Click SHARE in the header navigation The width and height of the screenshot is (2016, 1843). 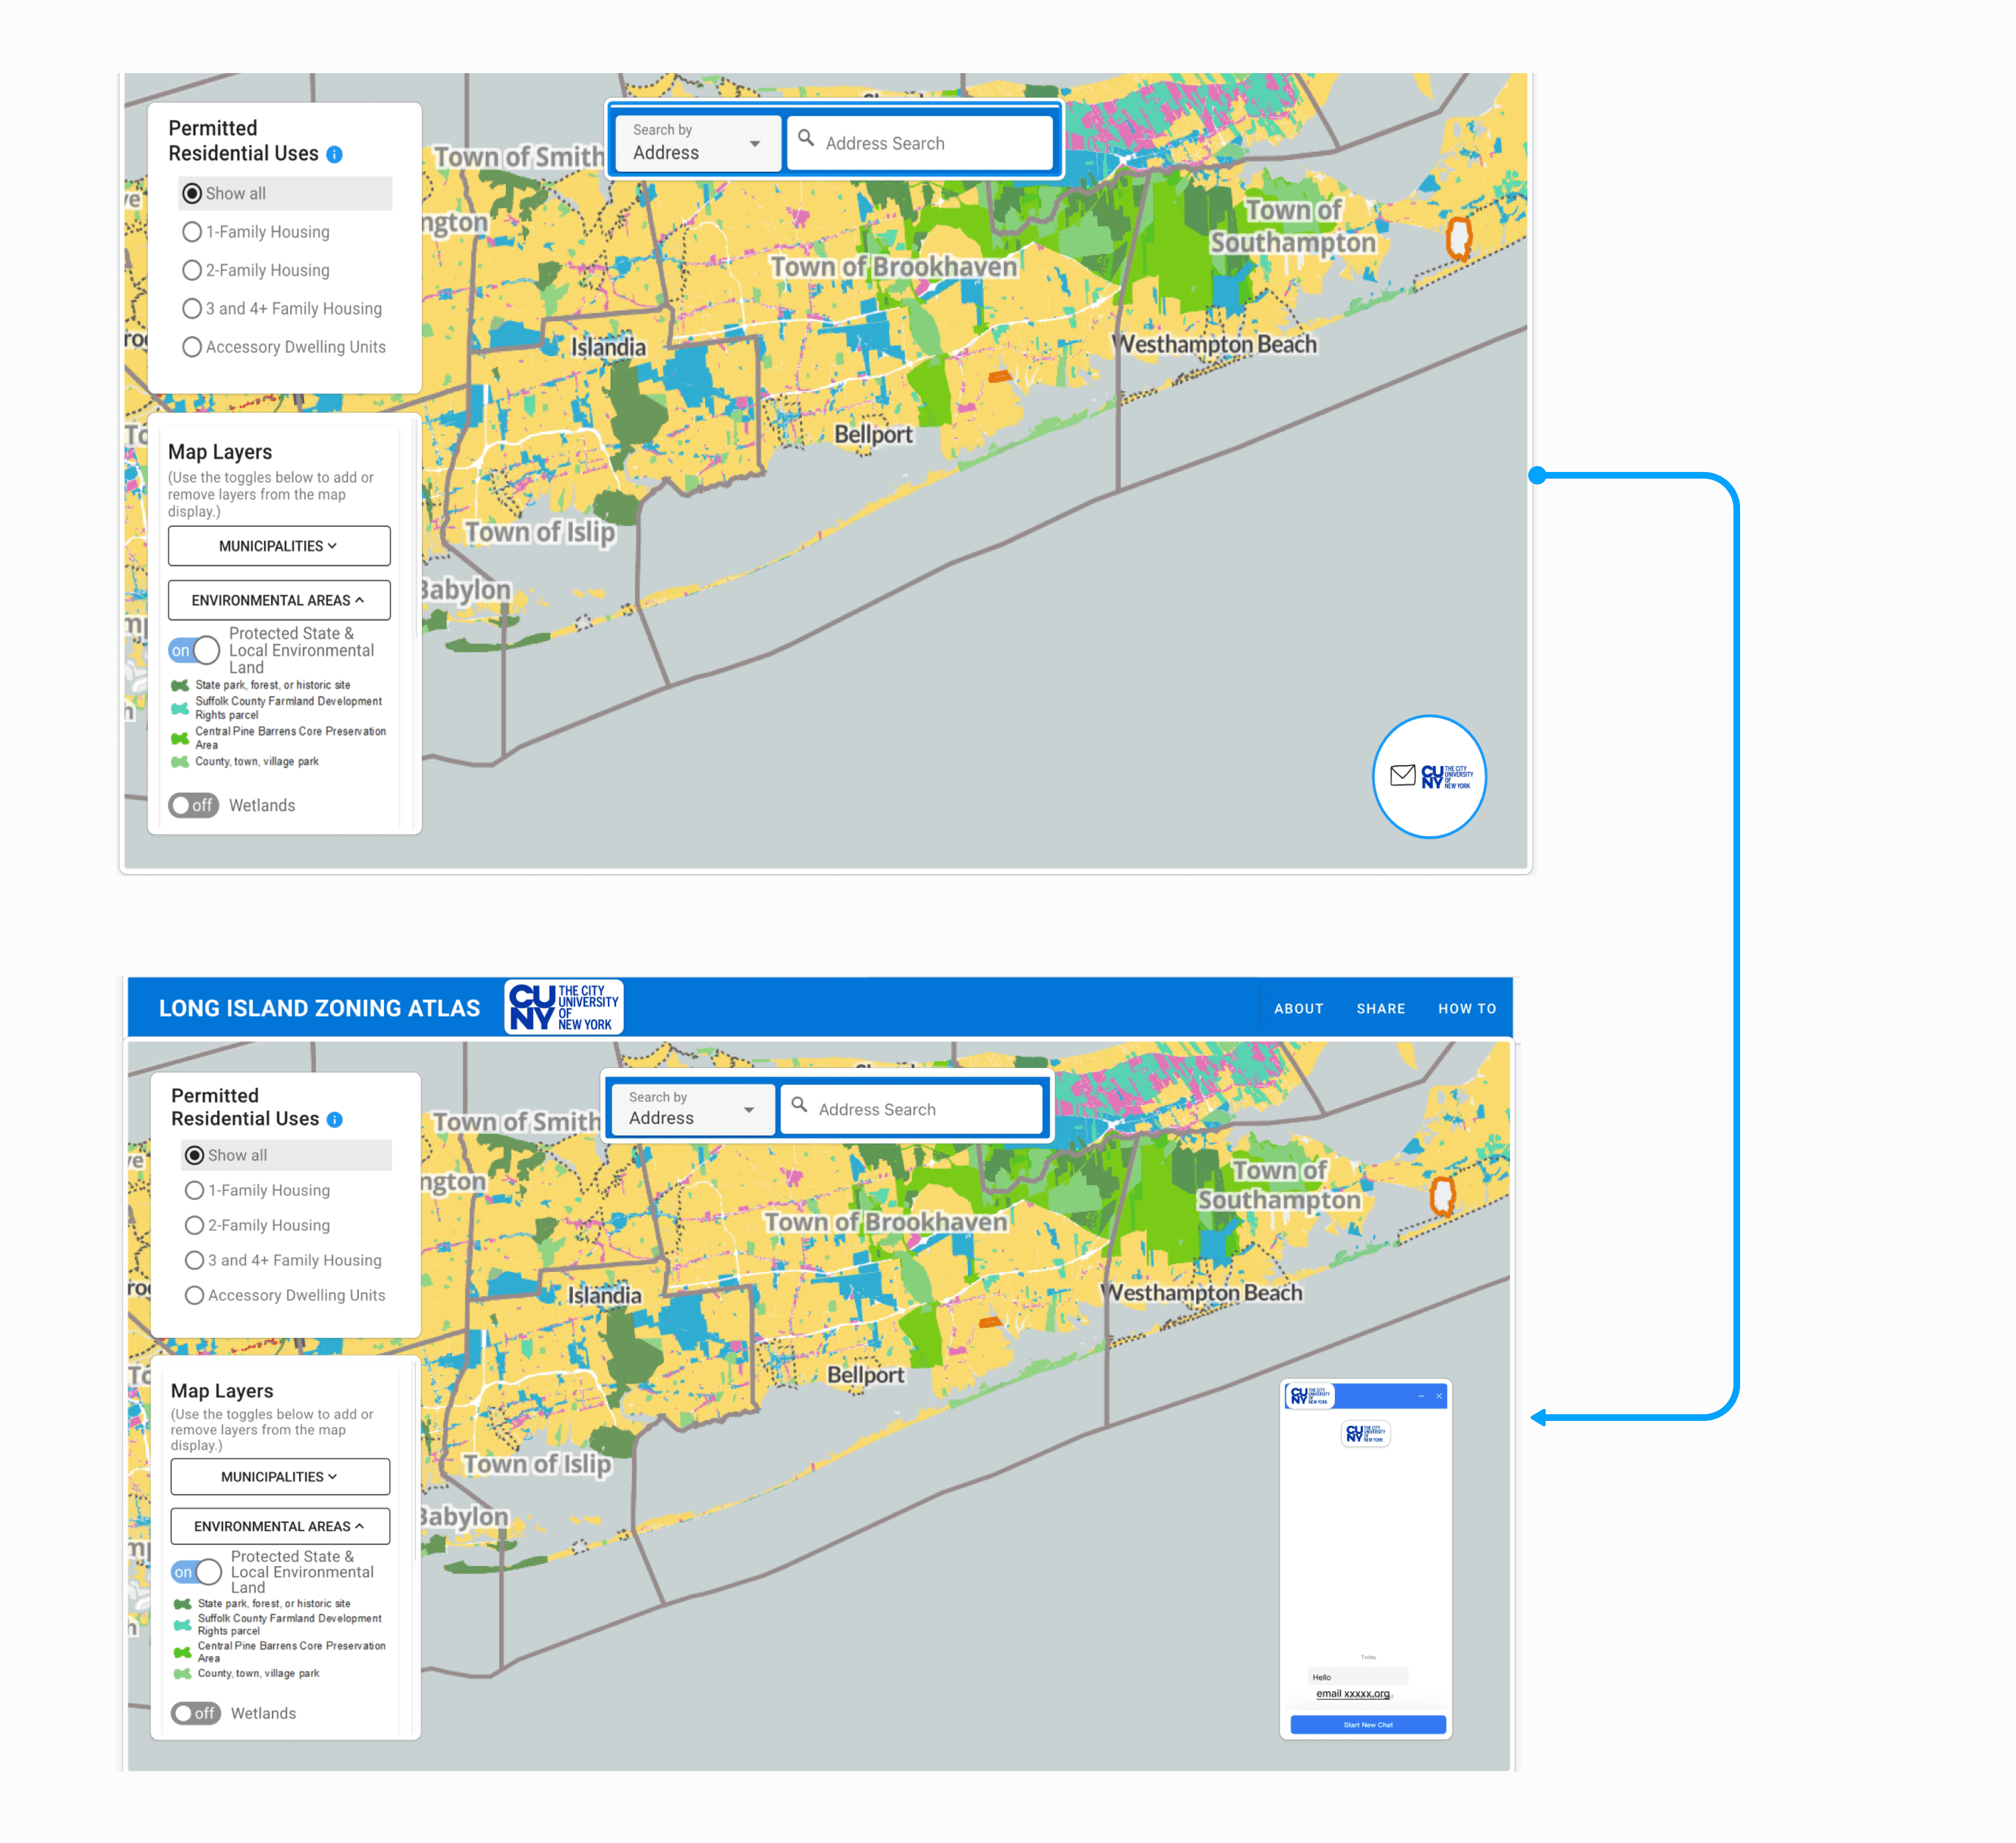(1380, 1008)
